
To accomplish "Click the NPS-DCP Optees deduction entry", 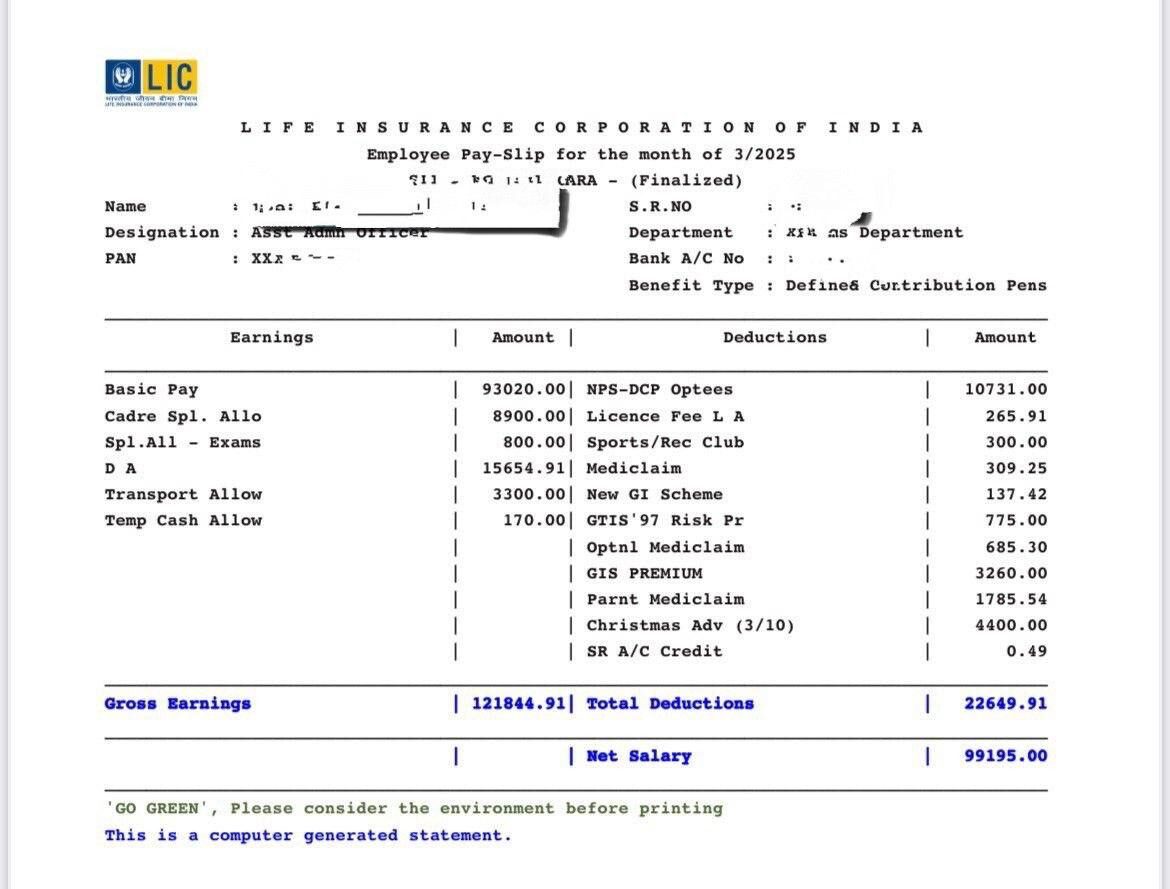I will (x=659, y=390).
